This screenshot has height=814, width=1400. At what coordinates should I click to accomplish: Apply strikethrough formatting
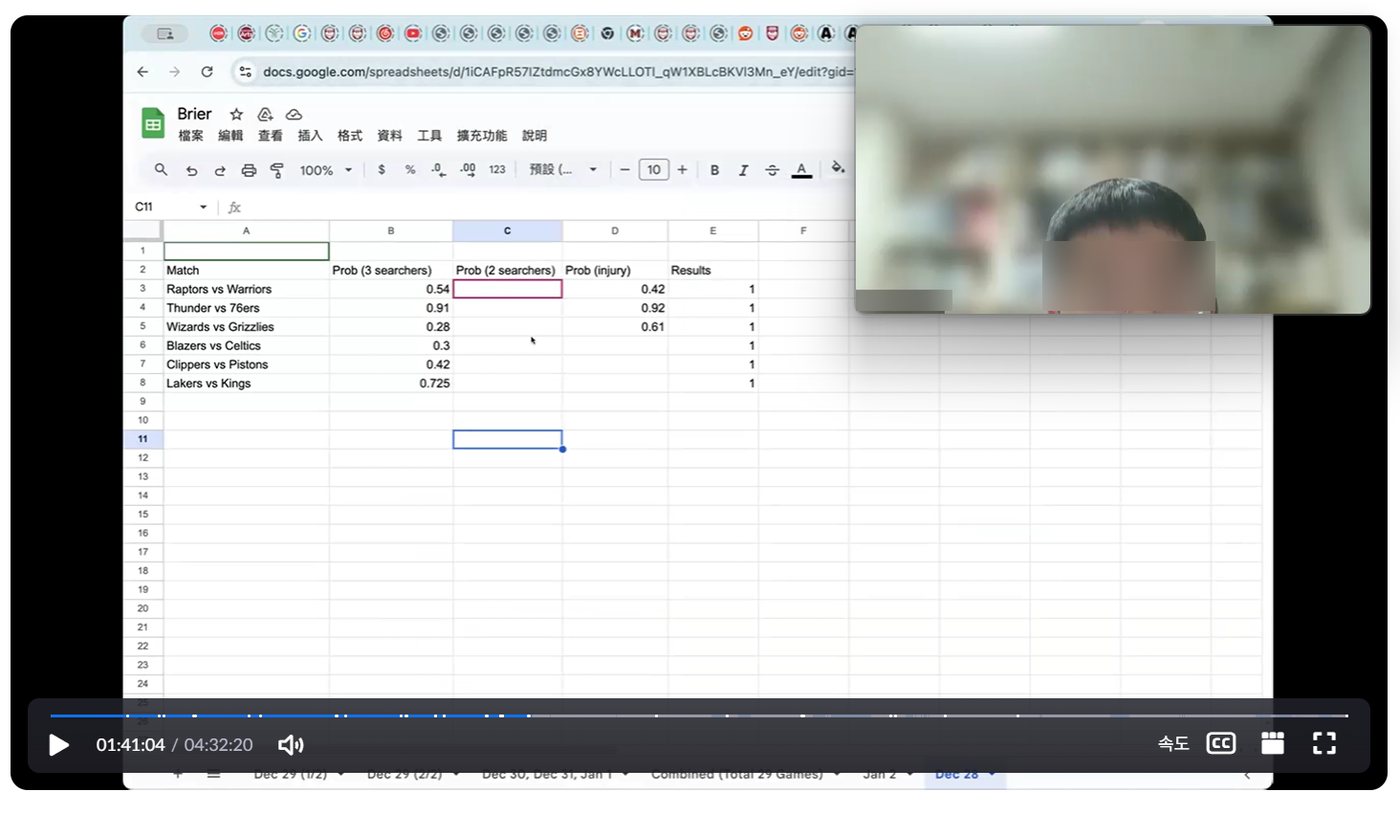772,170
